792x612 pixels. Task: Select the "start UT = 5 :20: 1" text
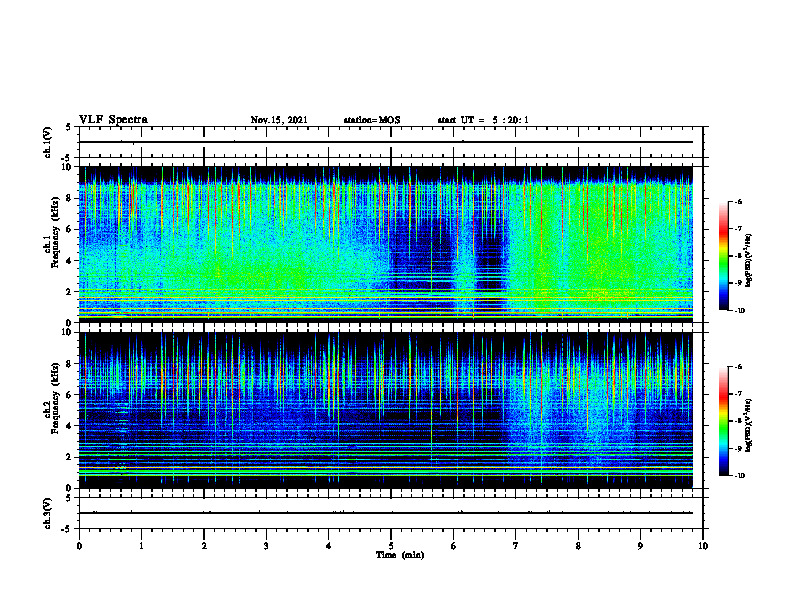(x=483, y=120)
